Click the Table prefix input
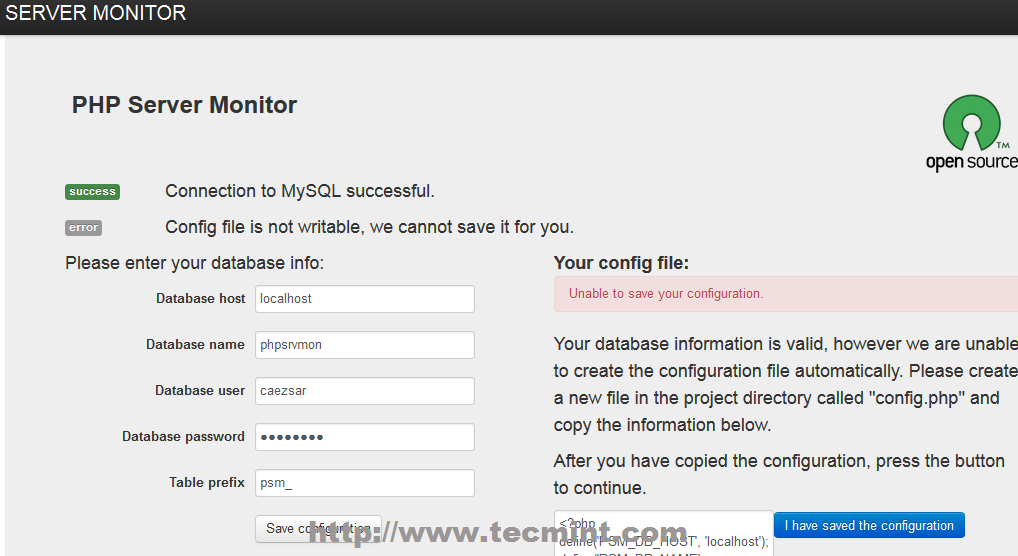Image resolution: width=1018 pixels, height=556 pixels. pos(364,483)
